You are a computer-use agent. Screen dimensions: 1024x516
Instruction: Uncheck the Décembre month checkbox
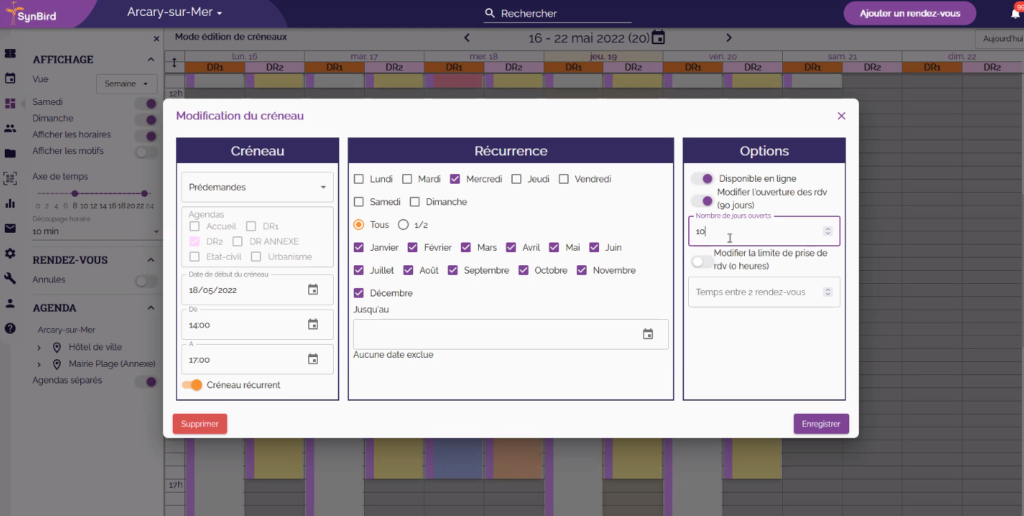tap(359, 293)
